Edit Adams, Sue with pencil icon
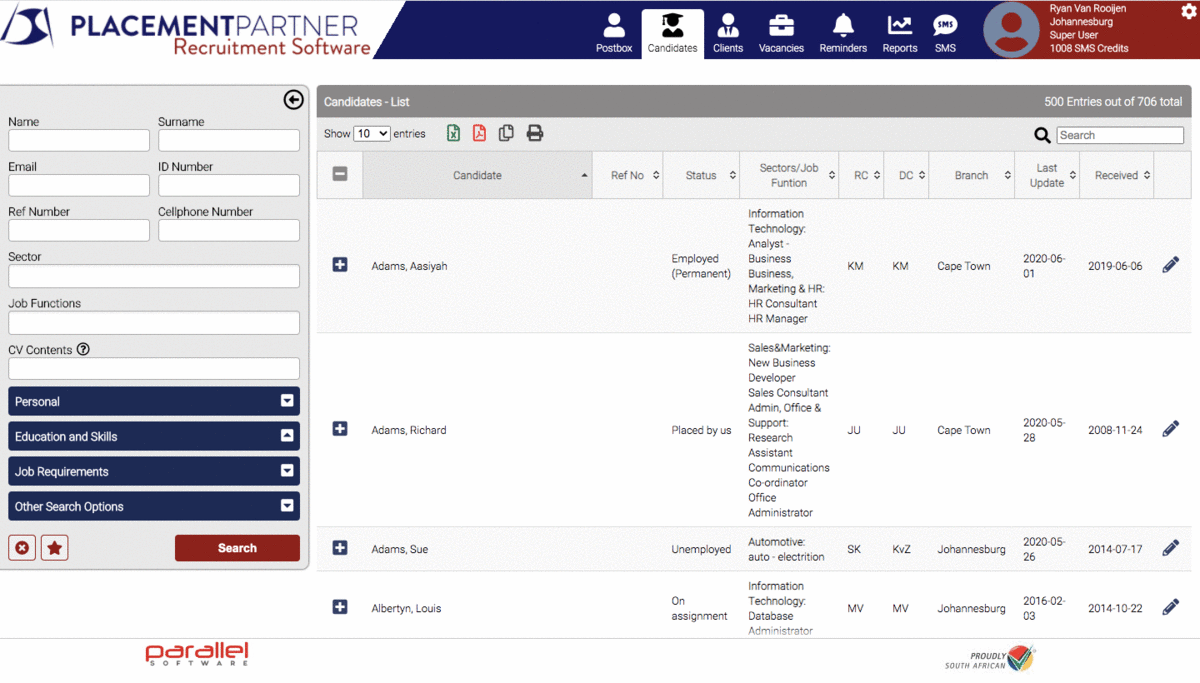1200x683 pixels. tap(1171, 548)
